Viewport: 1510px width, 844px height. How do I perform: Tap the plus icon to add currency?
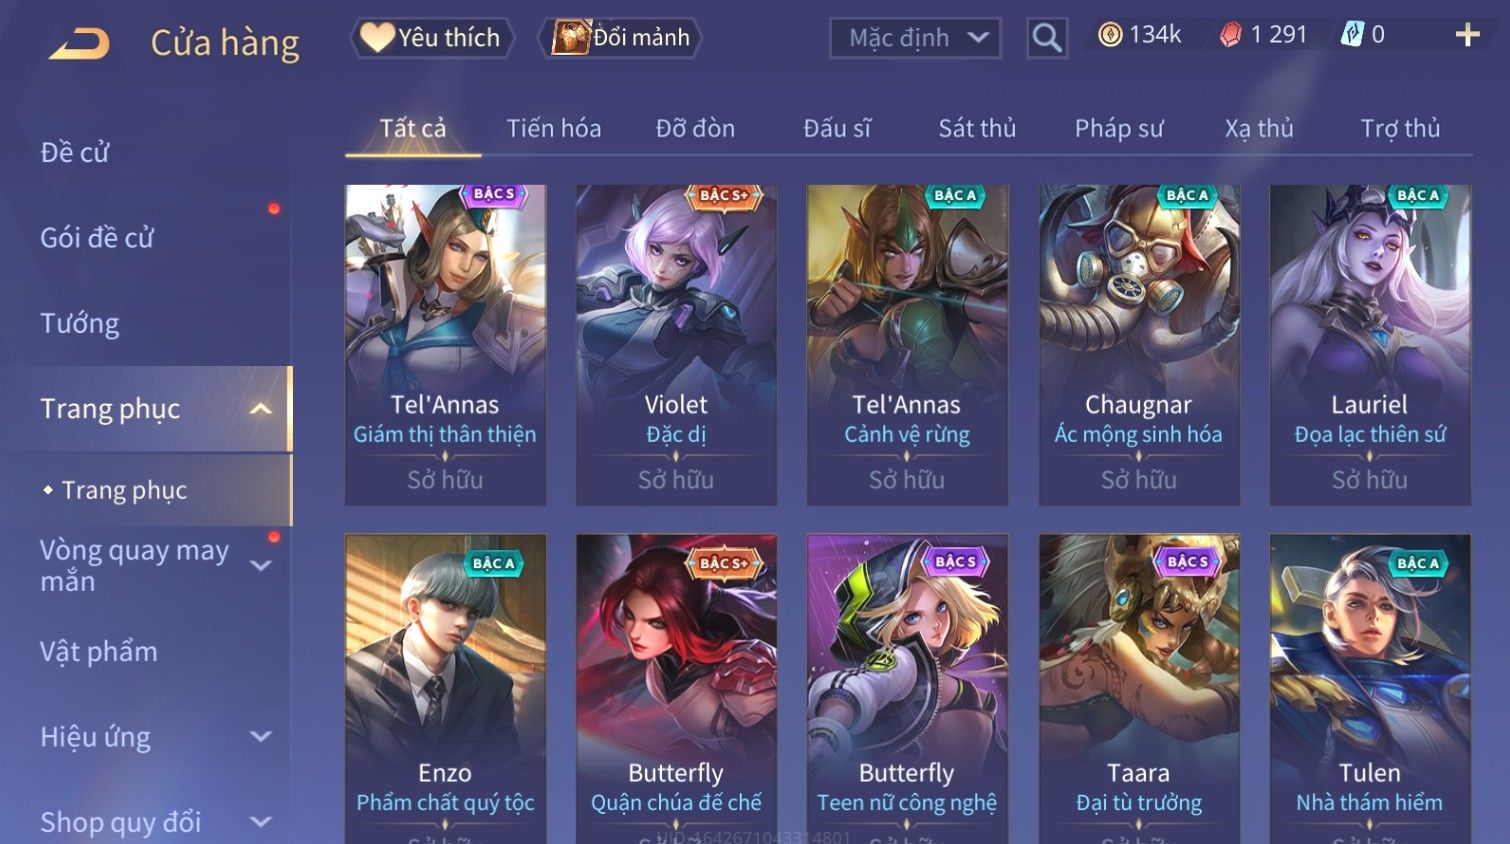coord(1467,36)
